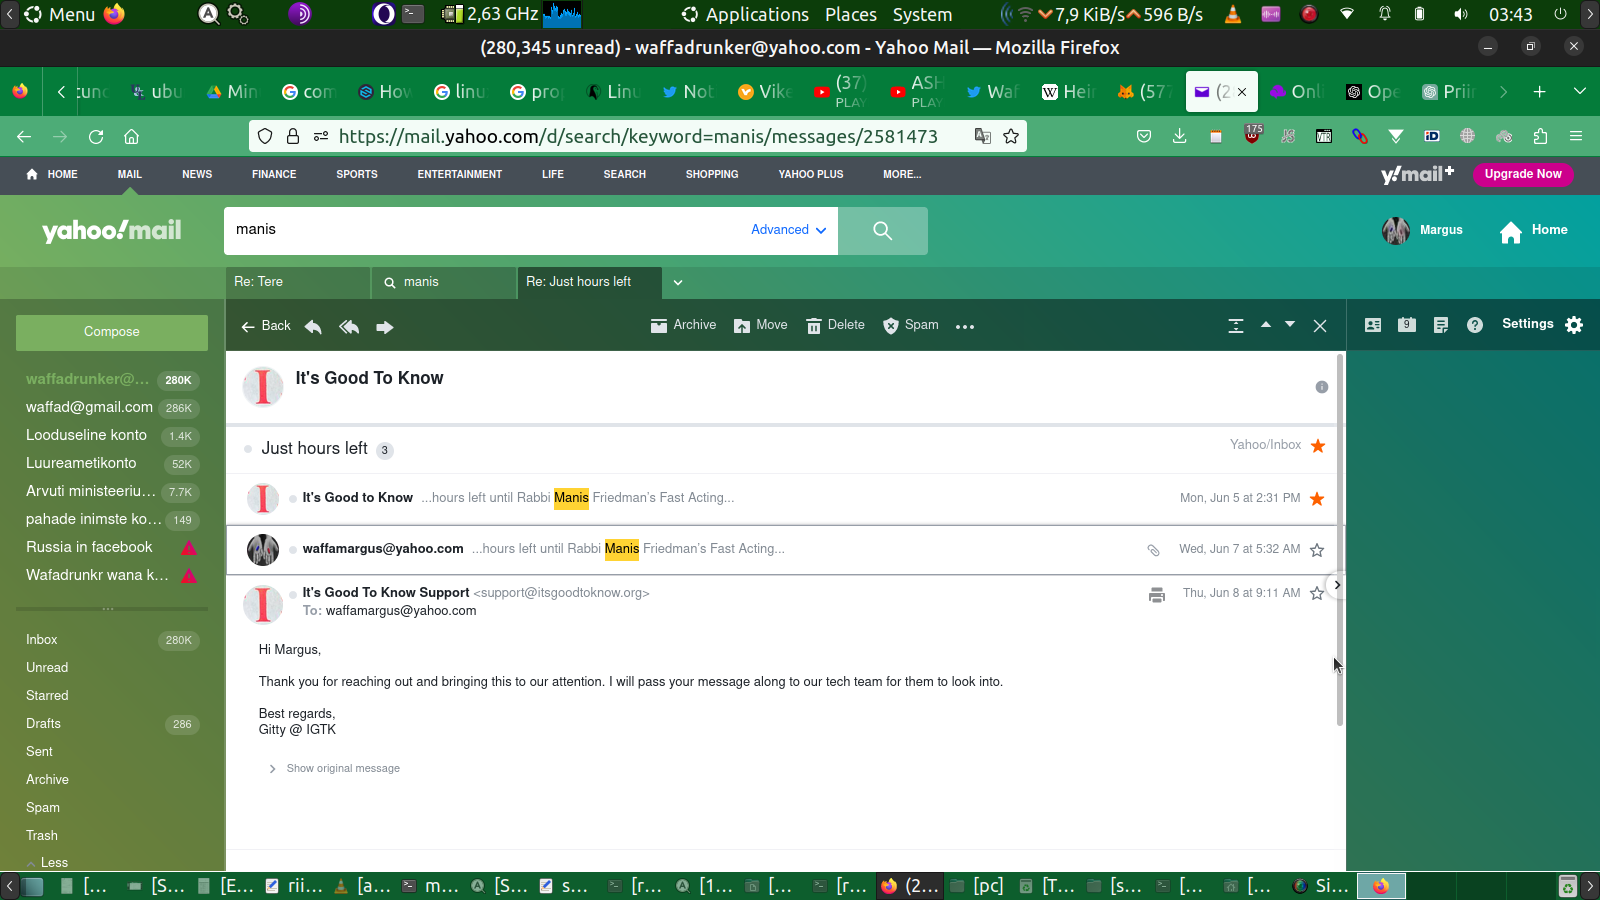The image size is (1600, 900).
Task: Click warning icon next to Russia in facebook
Action: (189, 548)
